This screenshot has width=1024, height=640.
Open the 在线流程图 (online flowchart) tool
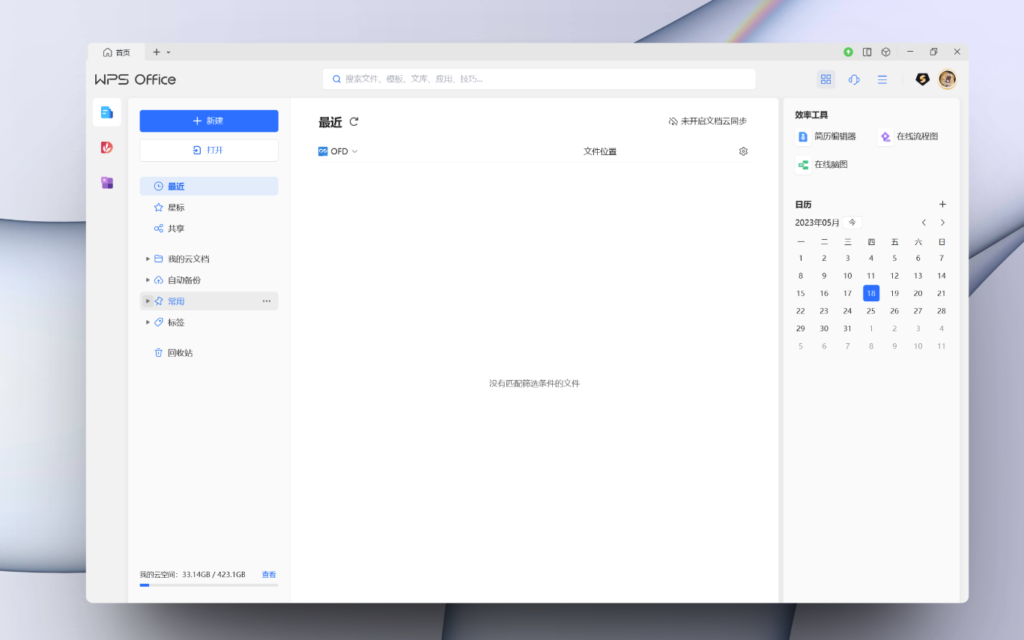[x=909, y=137]
